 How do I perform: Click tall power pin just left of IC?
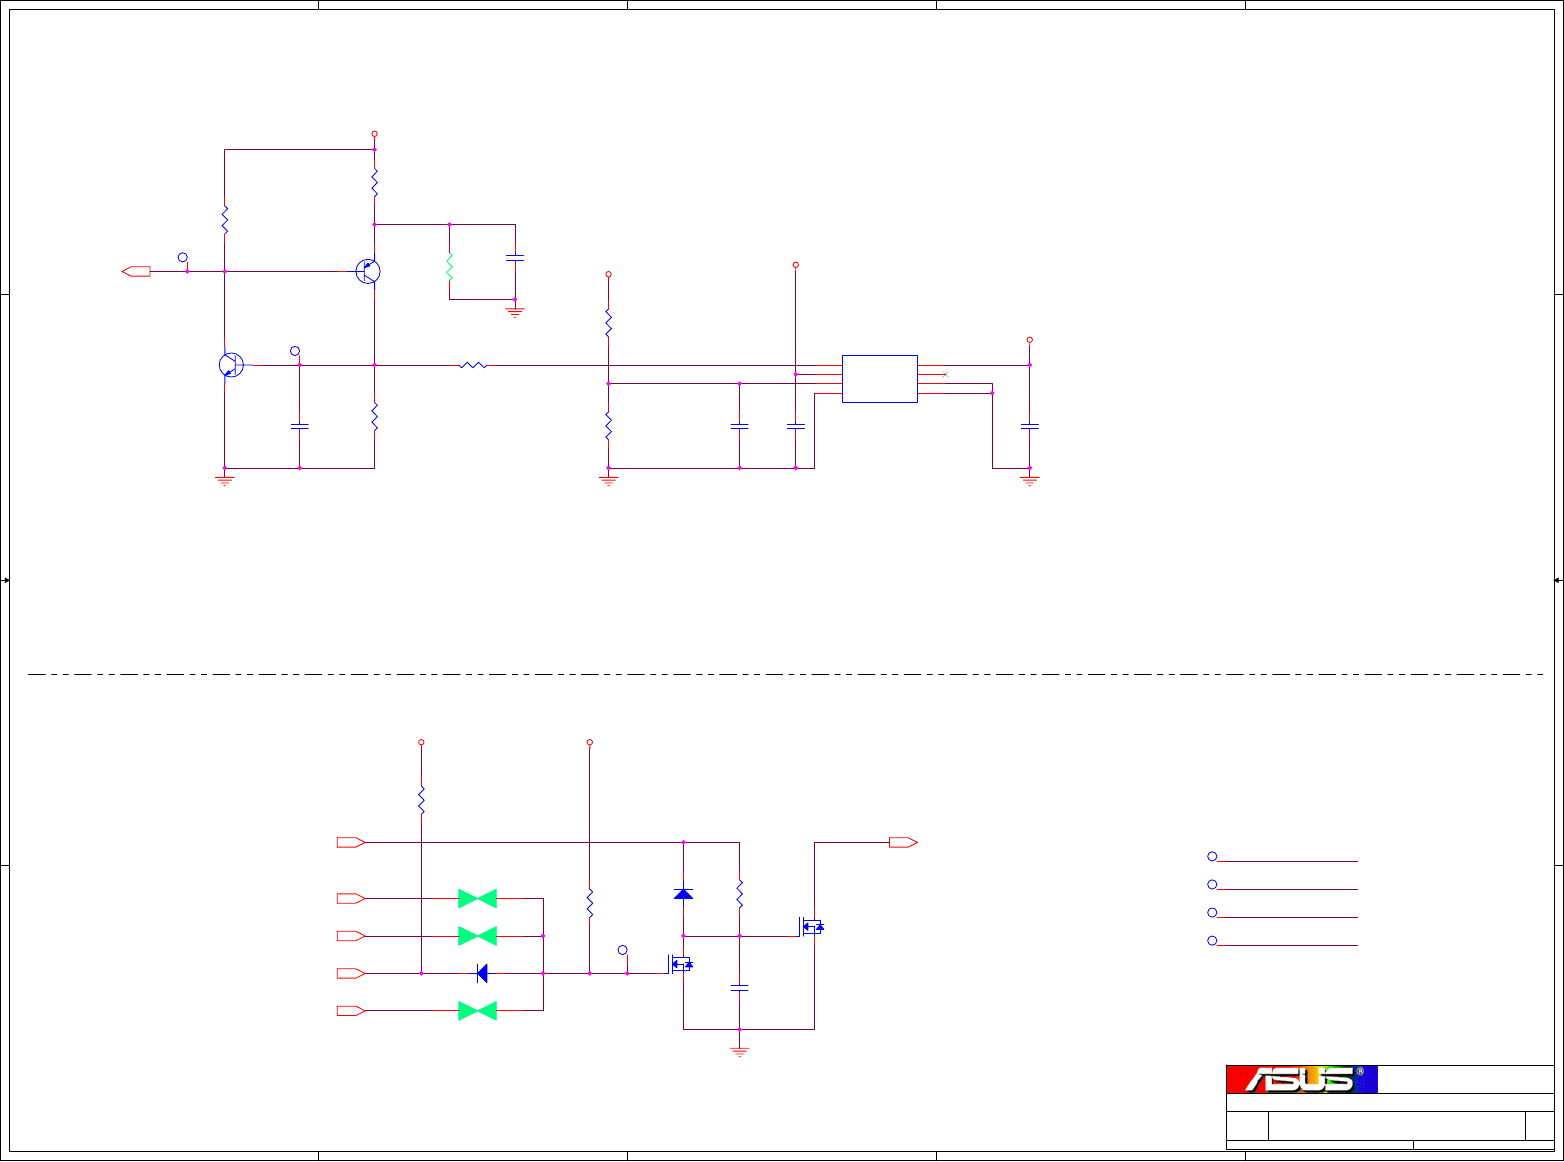[796, 265]
